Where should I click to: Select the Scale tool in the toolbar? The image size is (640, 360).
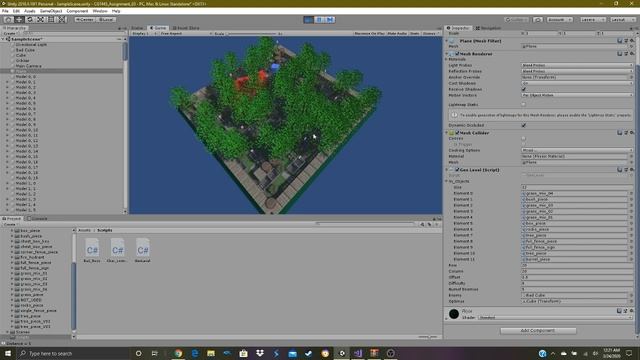(x=40, y=20)
